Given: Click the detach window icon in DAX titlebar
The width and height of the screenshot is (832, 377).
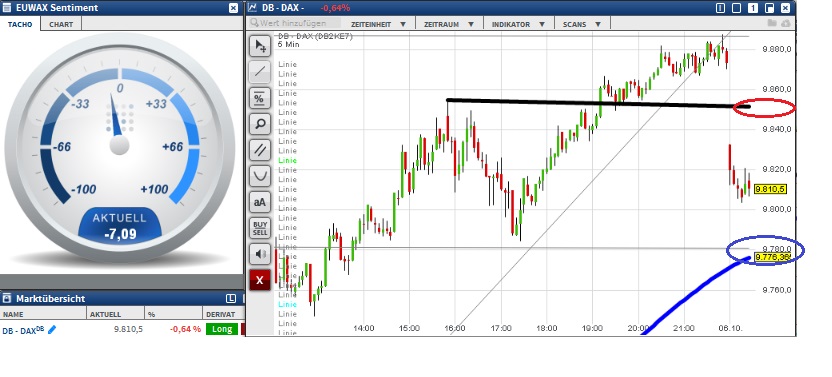Looking at the screenshot, I should pos(769,8).
